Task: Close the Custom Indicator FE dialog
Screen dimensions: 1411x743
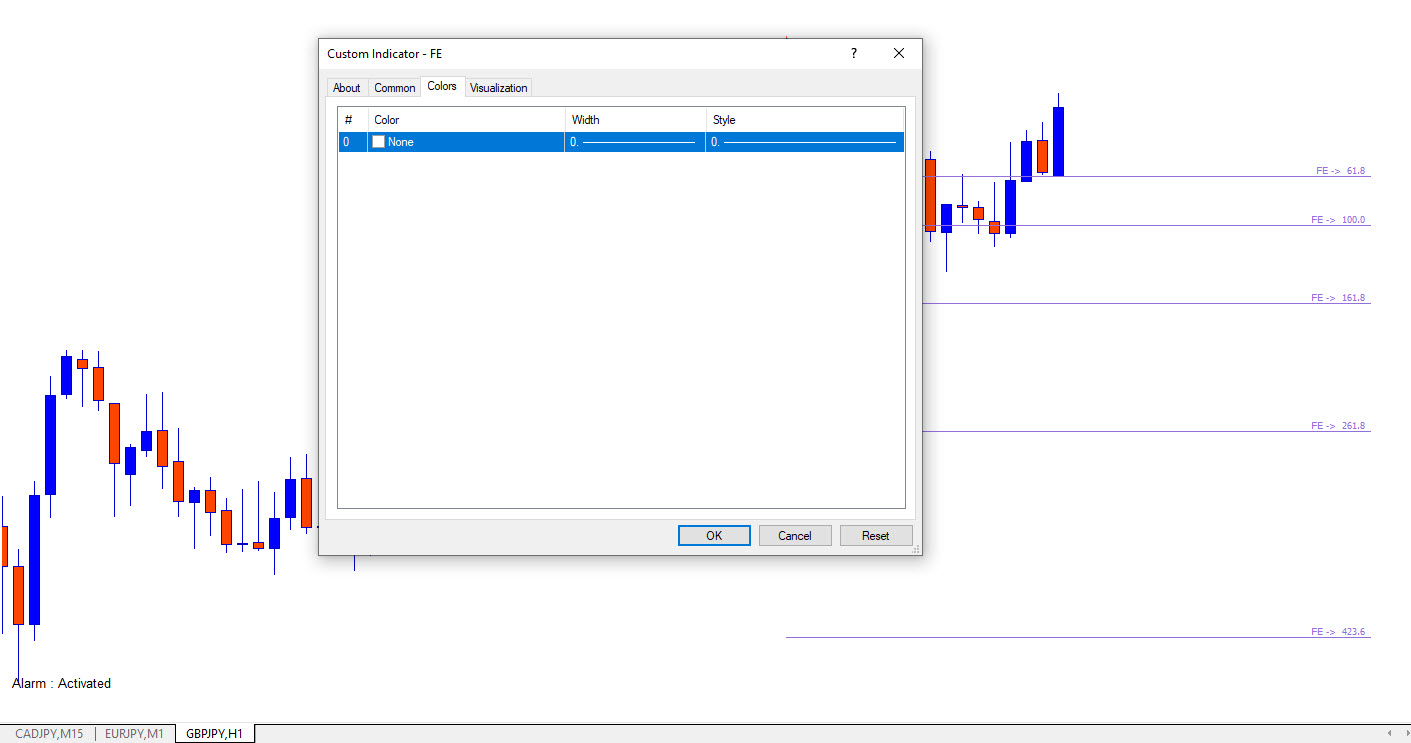Action: pos(898,54)
